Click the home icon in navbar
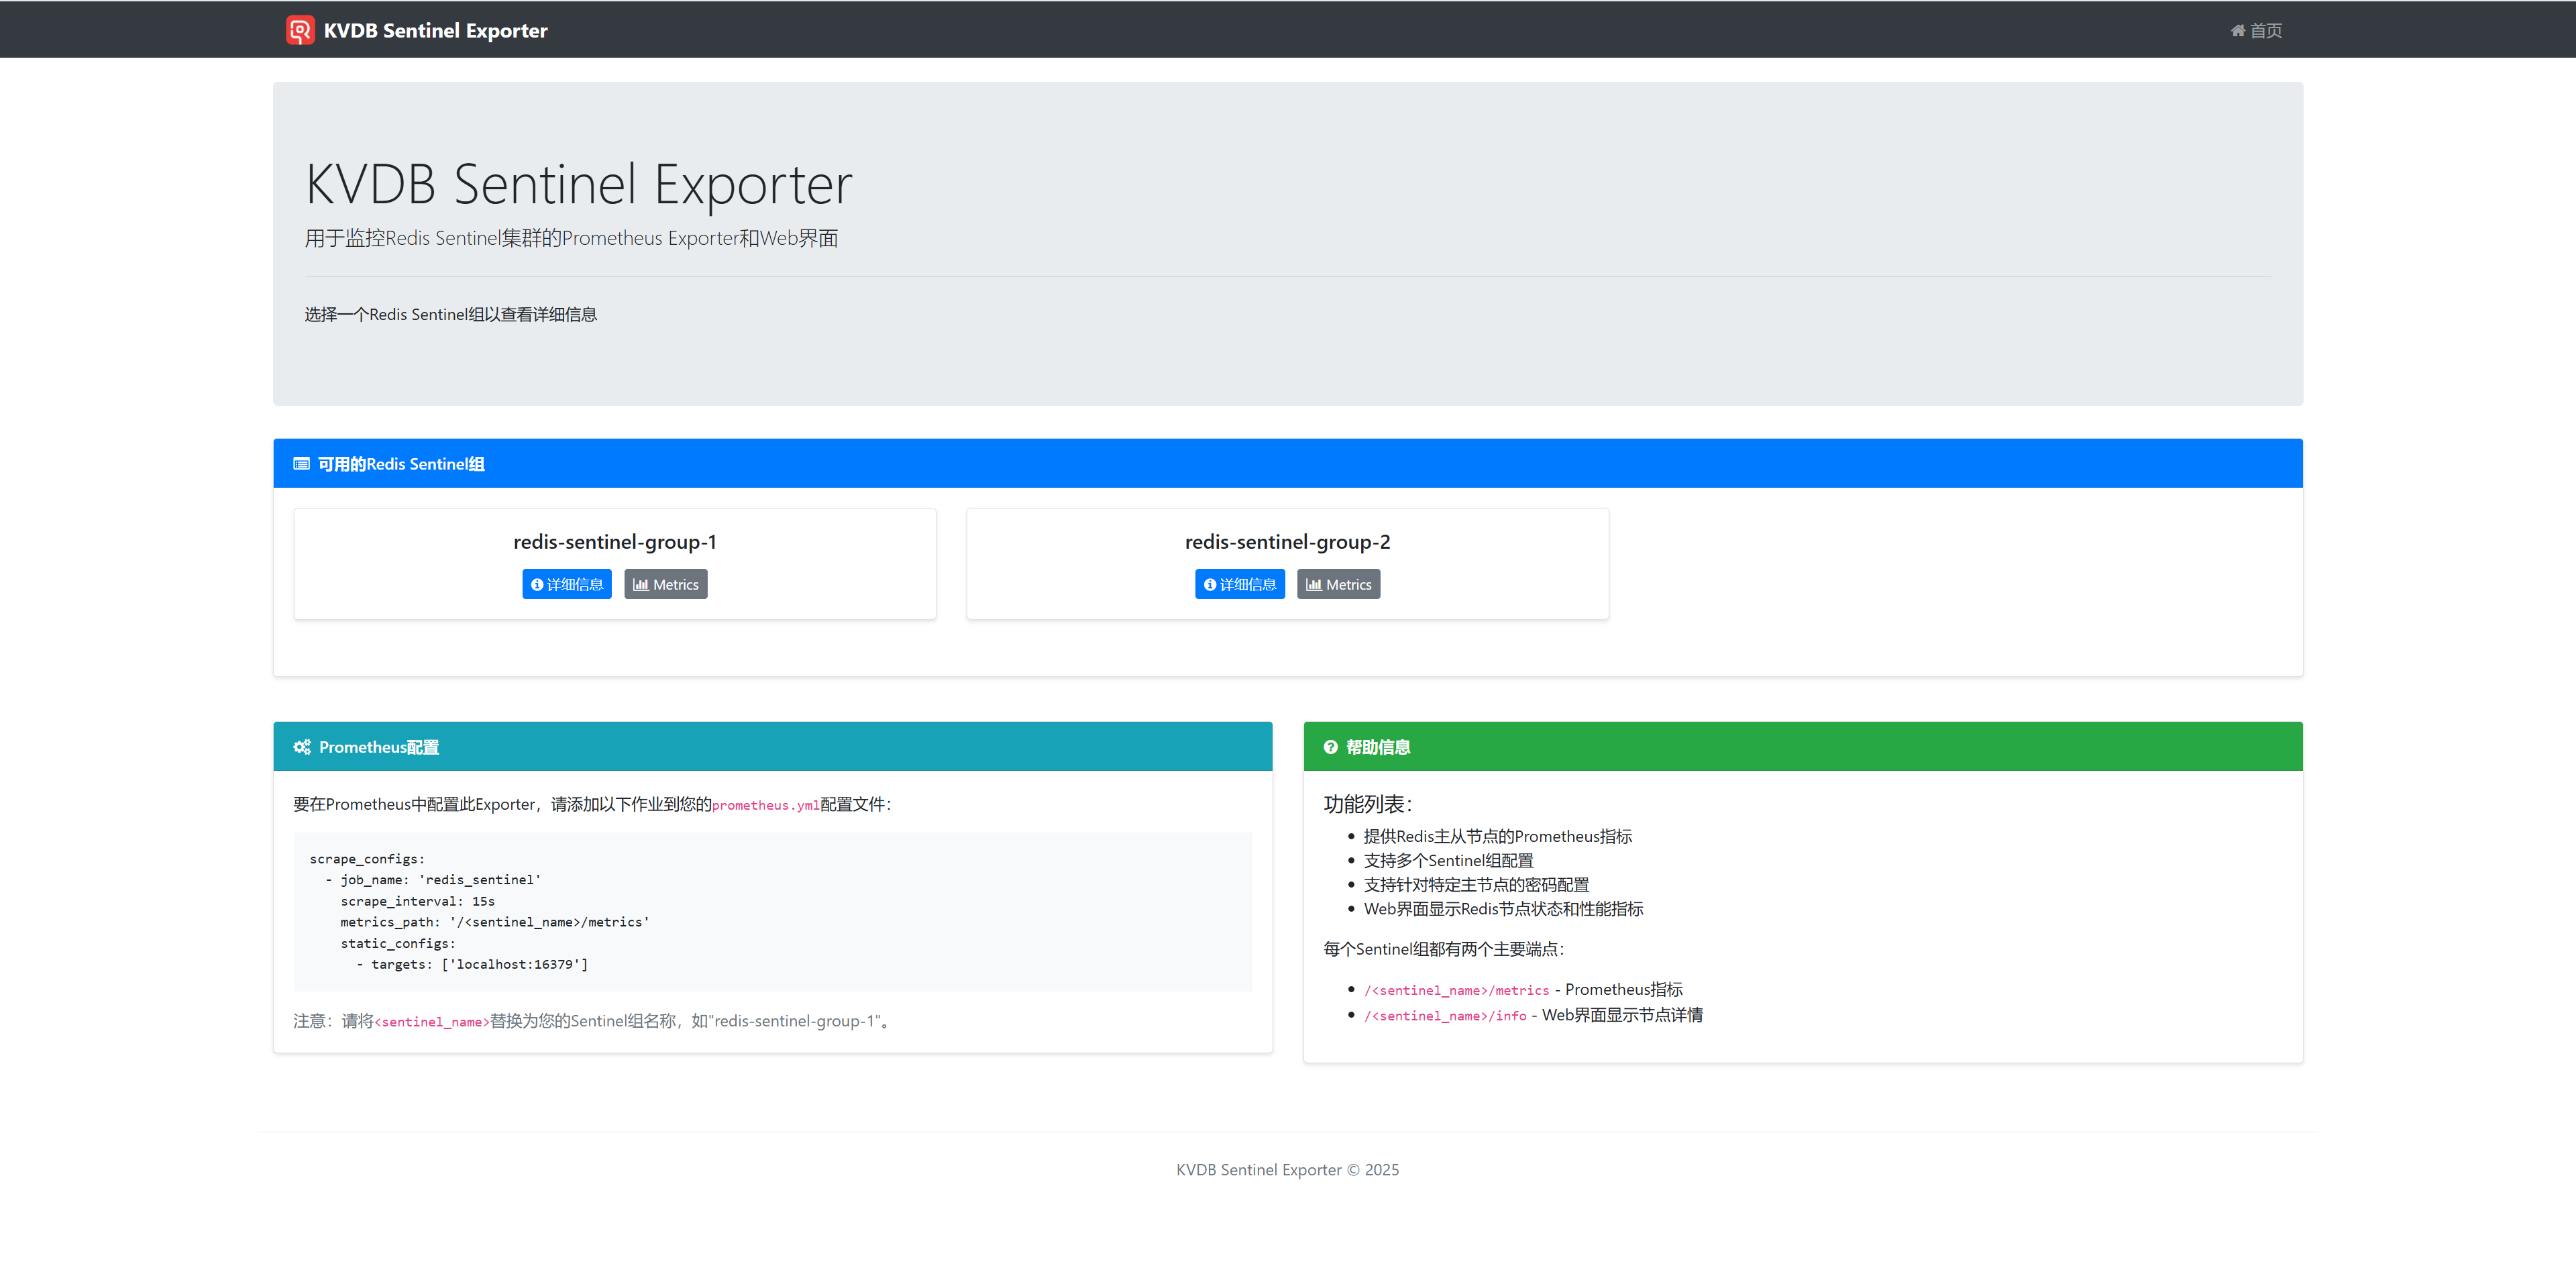2576x1280 pixels. pyautogui.click(x=2237, y=30)
